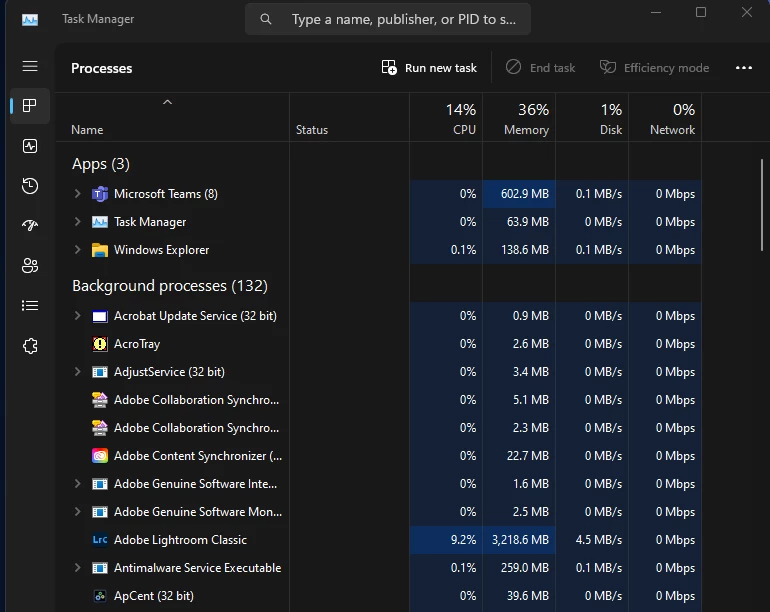
Task: Click the Adobe Genuine Software Inte... icon
Action: pyautogui.click(x=100, y=484)
